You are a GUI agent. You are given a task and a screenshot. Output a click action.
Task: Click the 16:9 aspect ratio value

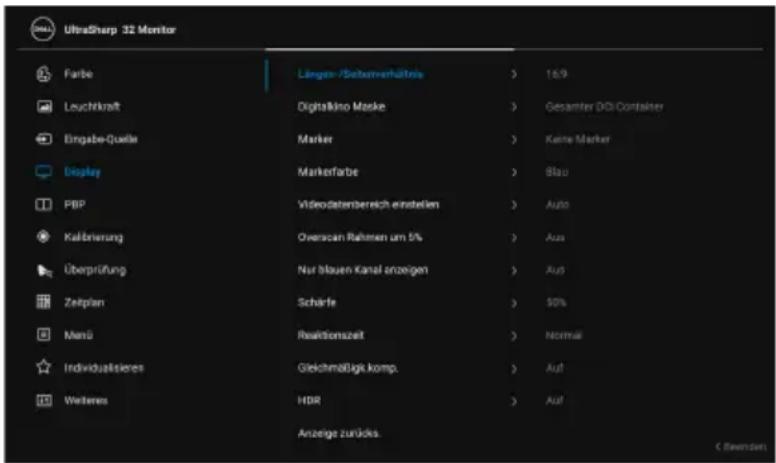point(556,74)
